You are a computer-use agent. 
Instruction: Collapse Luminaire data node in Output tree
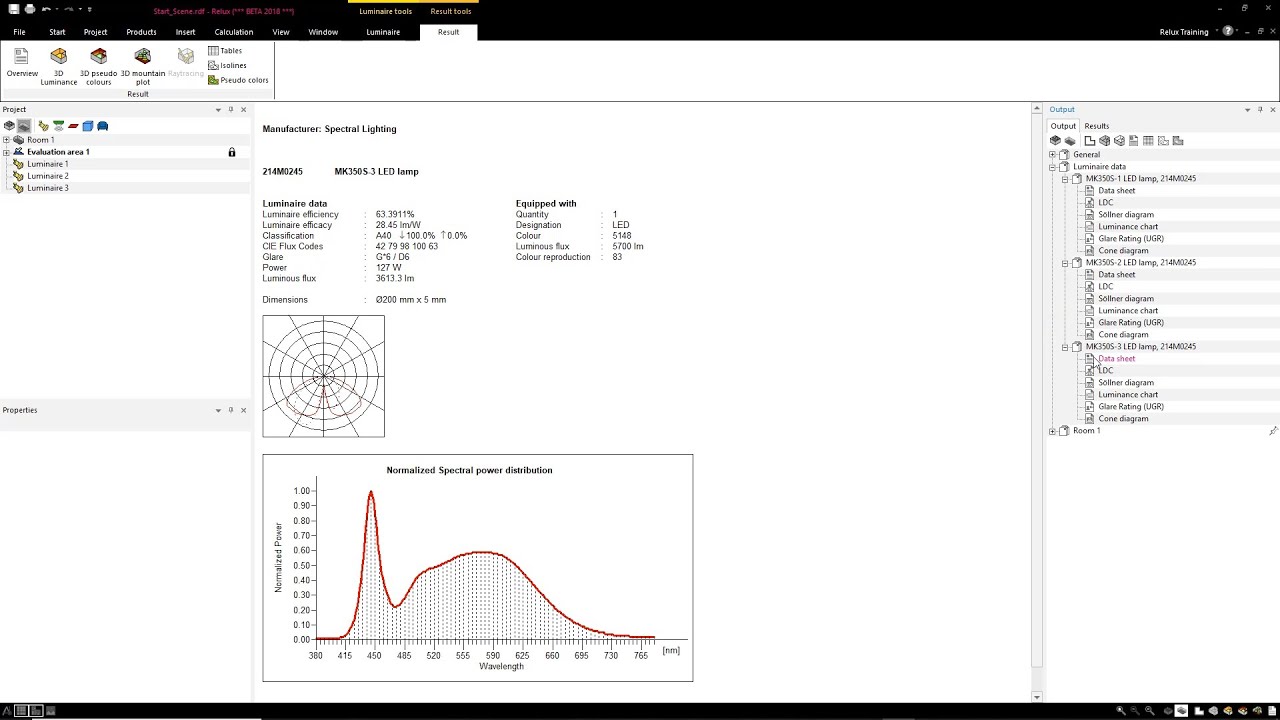(1052, 167)
